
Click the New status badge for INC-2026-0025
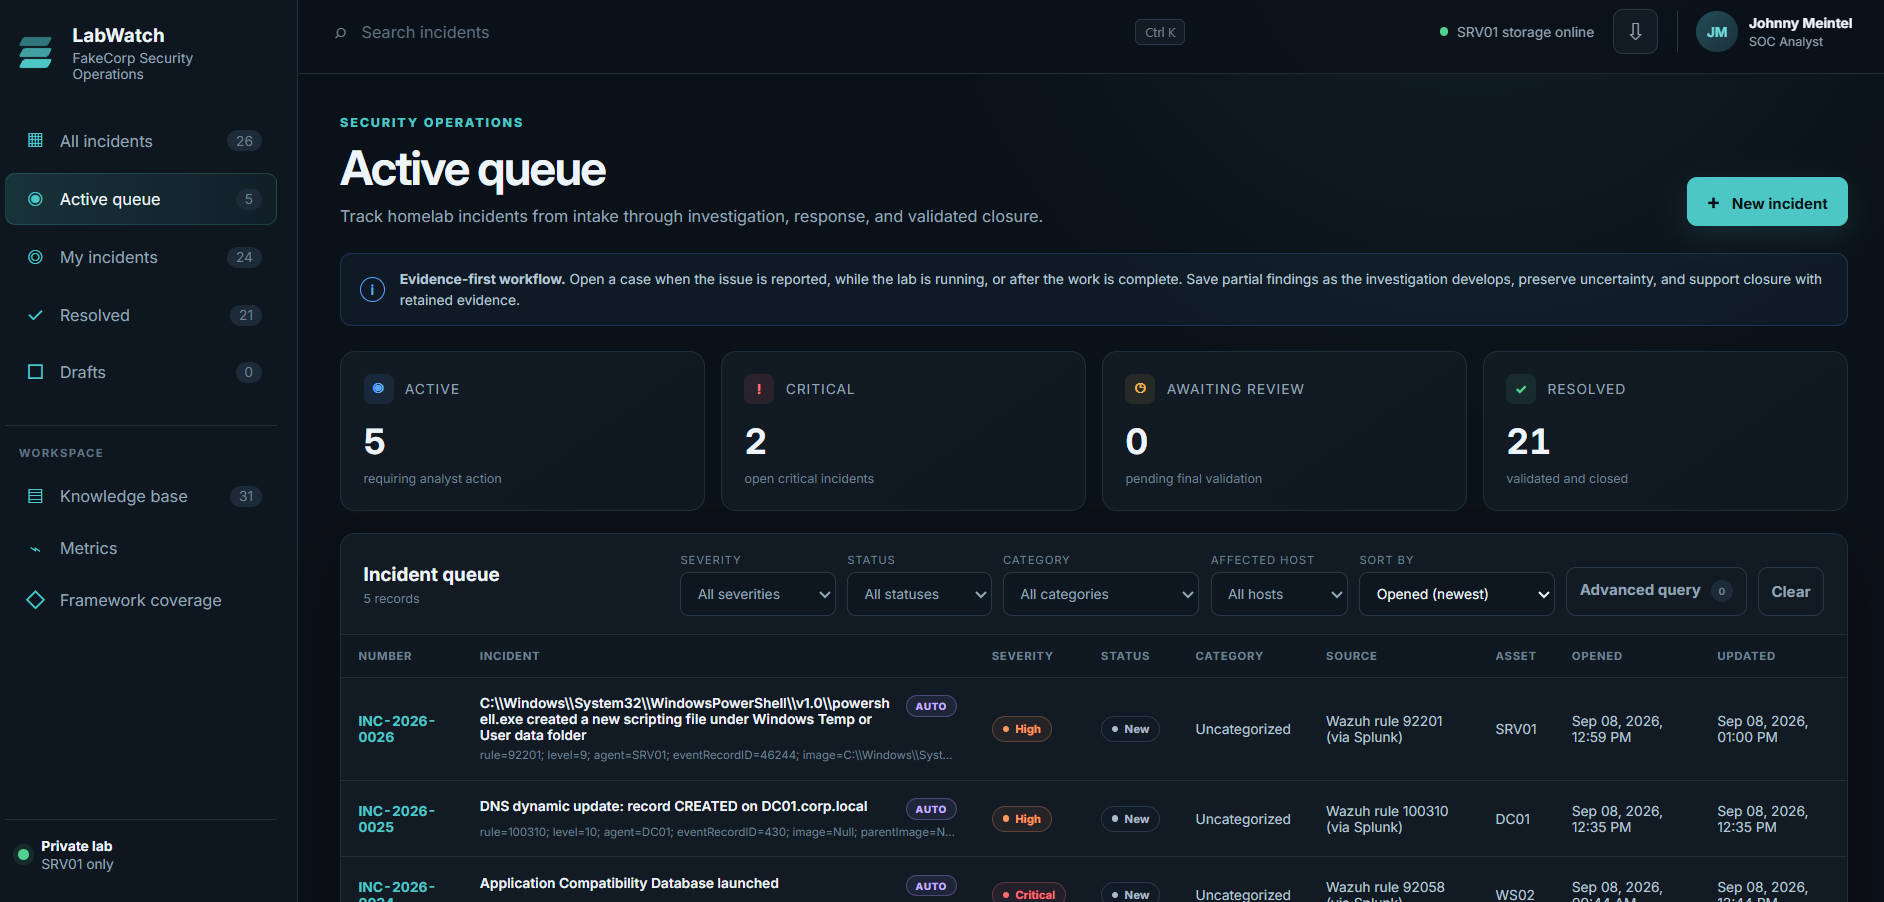pyautogui.click(x=1130, y=819)
